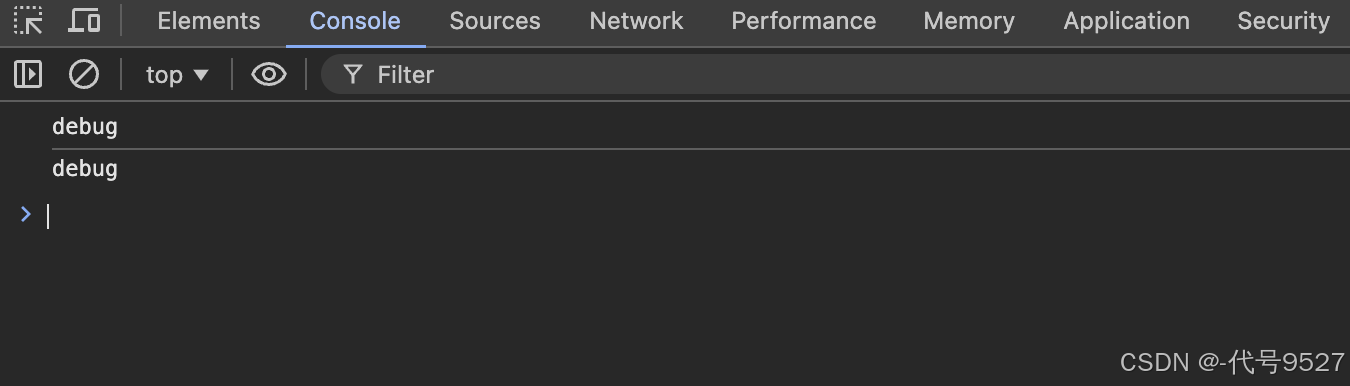Open the Performance tab
This screenshot has height=386, width=1350.
point(803,21)
